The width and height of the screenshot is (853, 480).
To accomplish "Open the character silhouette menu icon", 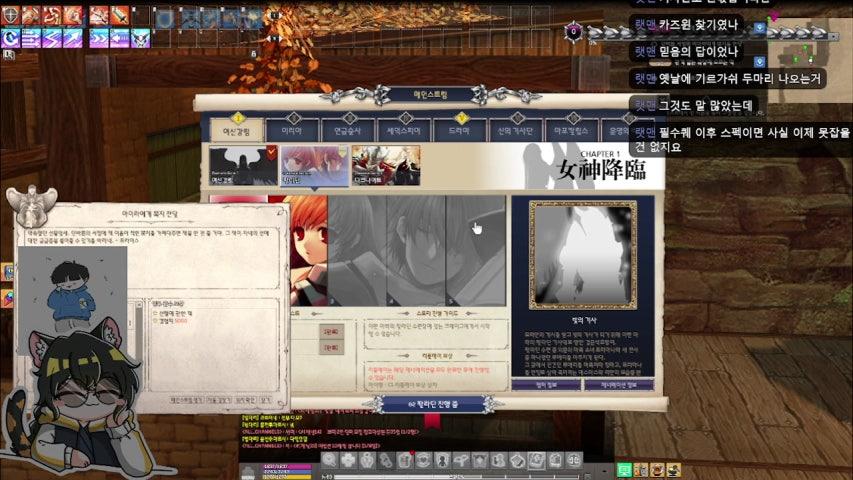I will (x=443, y=460).
